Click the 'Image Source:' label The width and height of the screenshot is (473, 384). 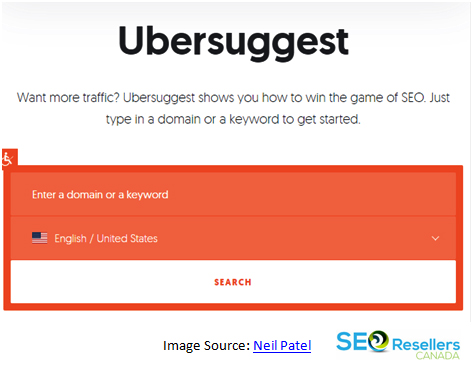206,346
